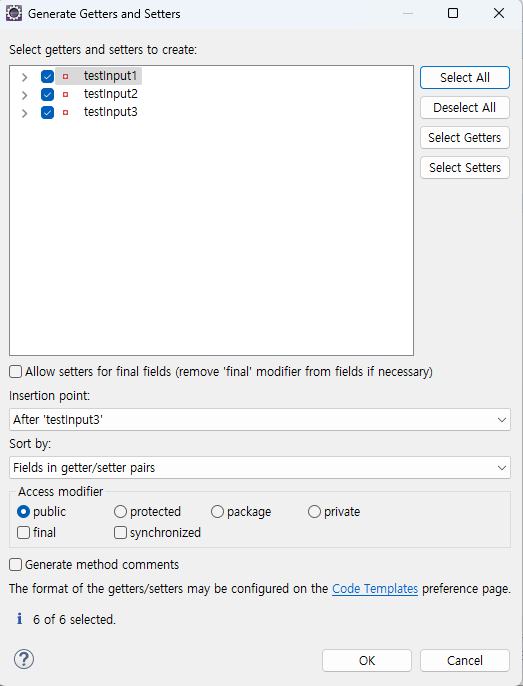Expand the testInput2 tree node

[25, 95]
